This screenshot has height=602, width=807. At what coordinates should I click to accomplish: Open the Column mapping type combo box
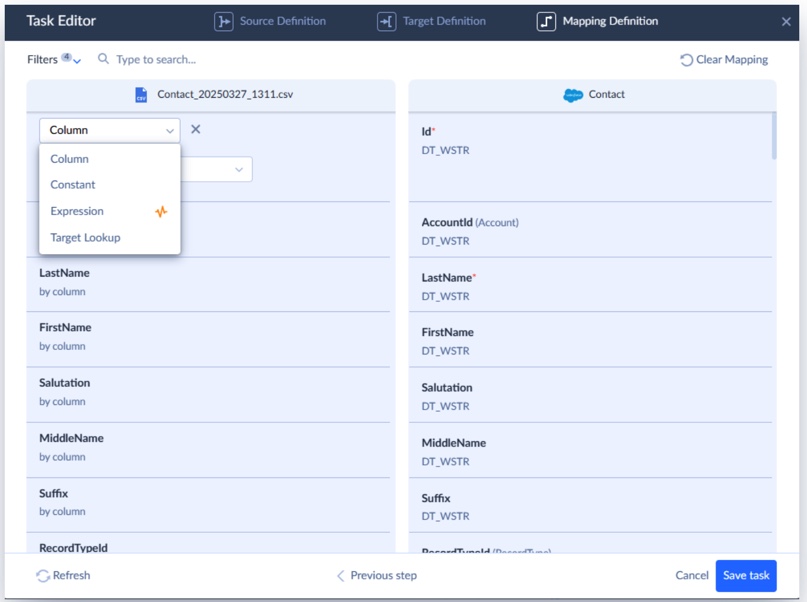[110, 130]
